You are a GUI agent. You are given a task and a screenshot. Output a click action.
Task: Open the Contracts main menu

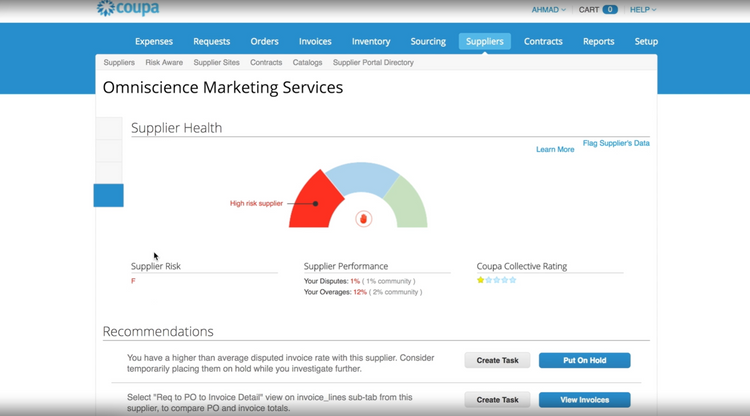click(543, 42)
